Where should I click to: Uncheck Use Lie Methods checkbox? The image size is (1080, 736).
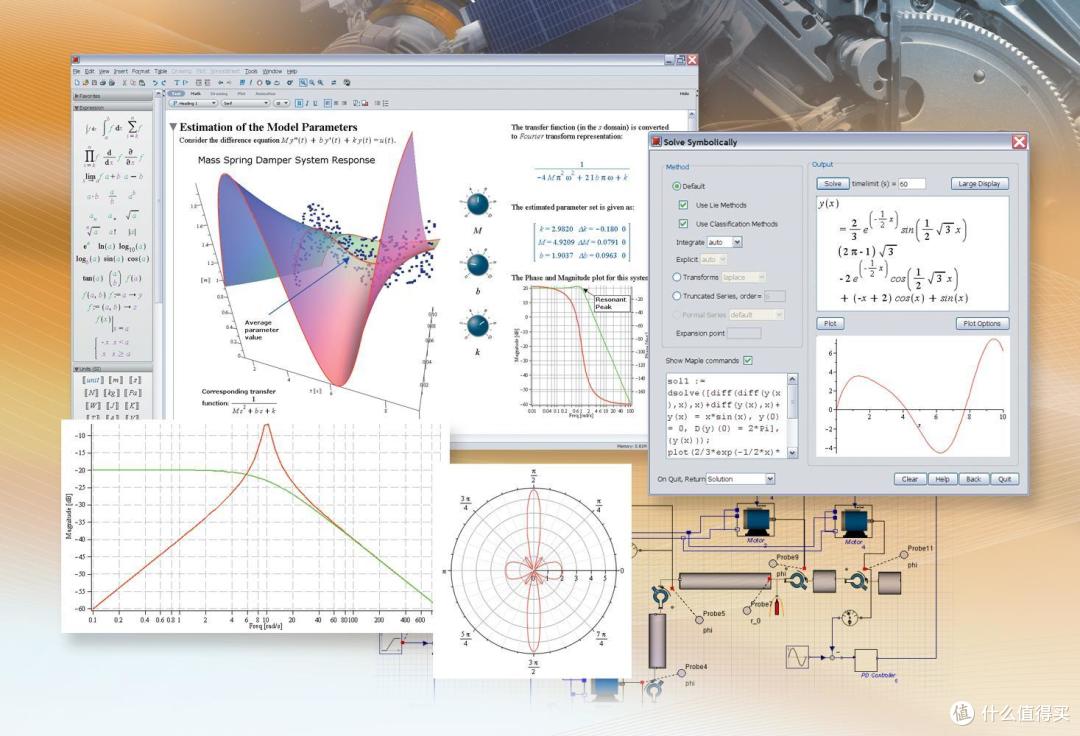tap(683, 204)
